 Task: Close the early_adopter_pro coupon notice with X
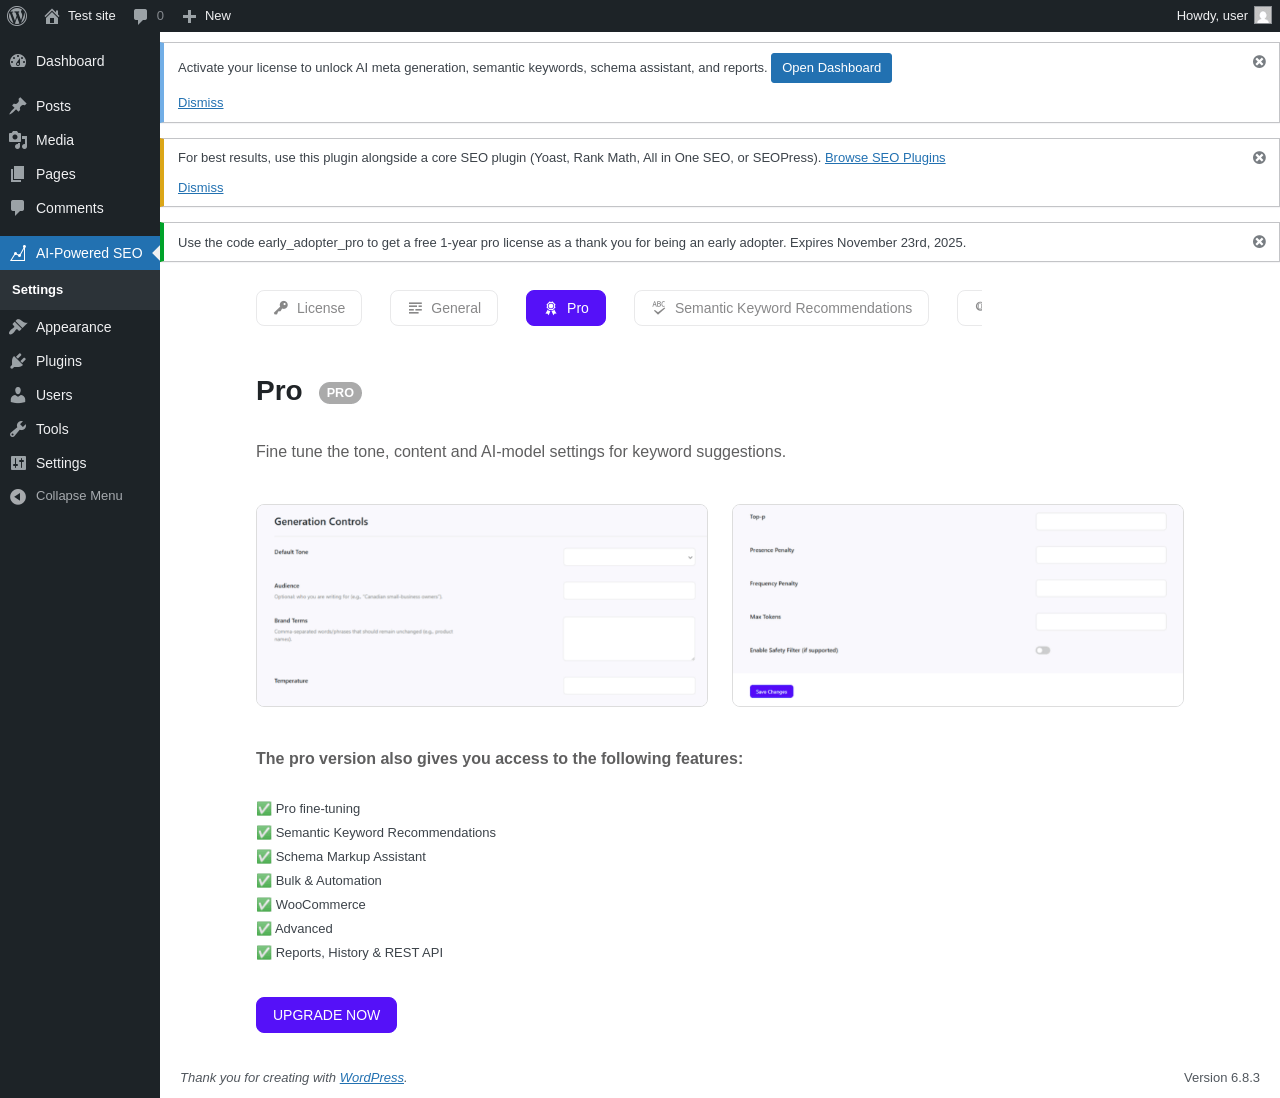point(1259,242)
